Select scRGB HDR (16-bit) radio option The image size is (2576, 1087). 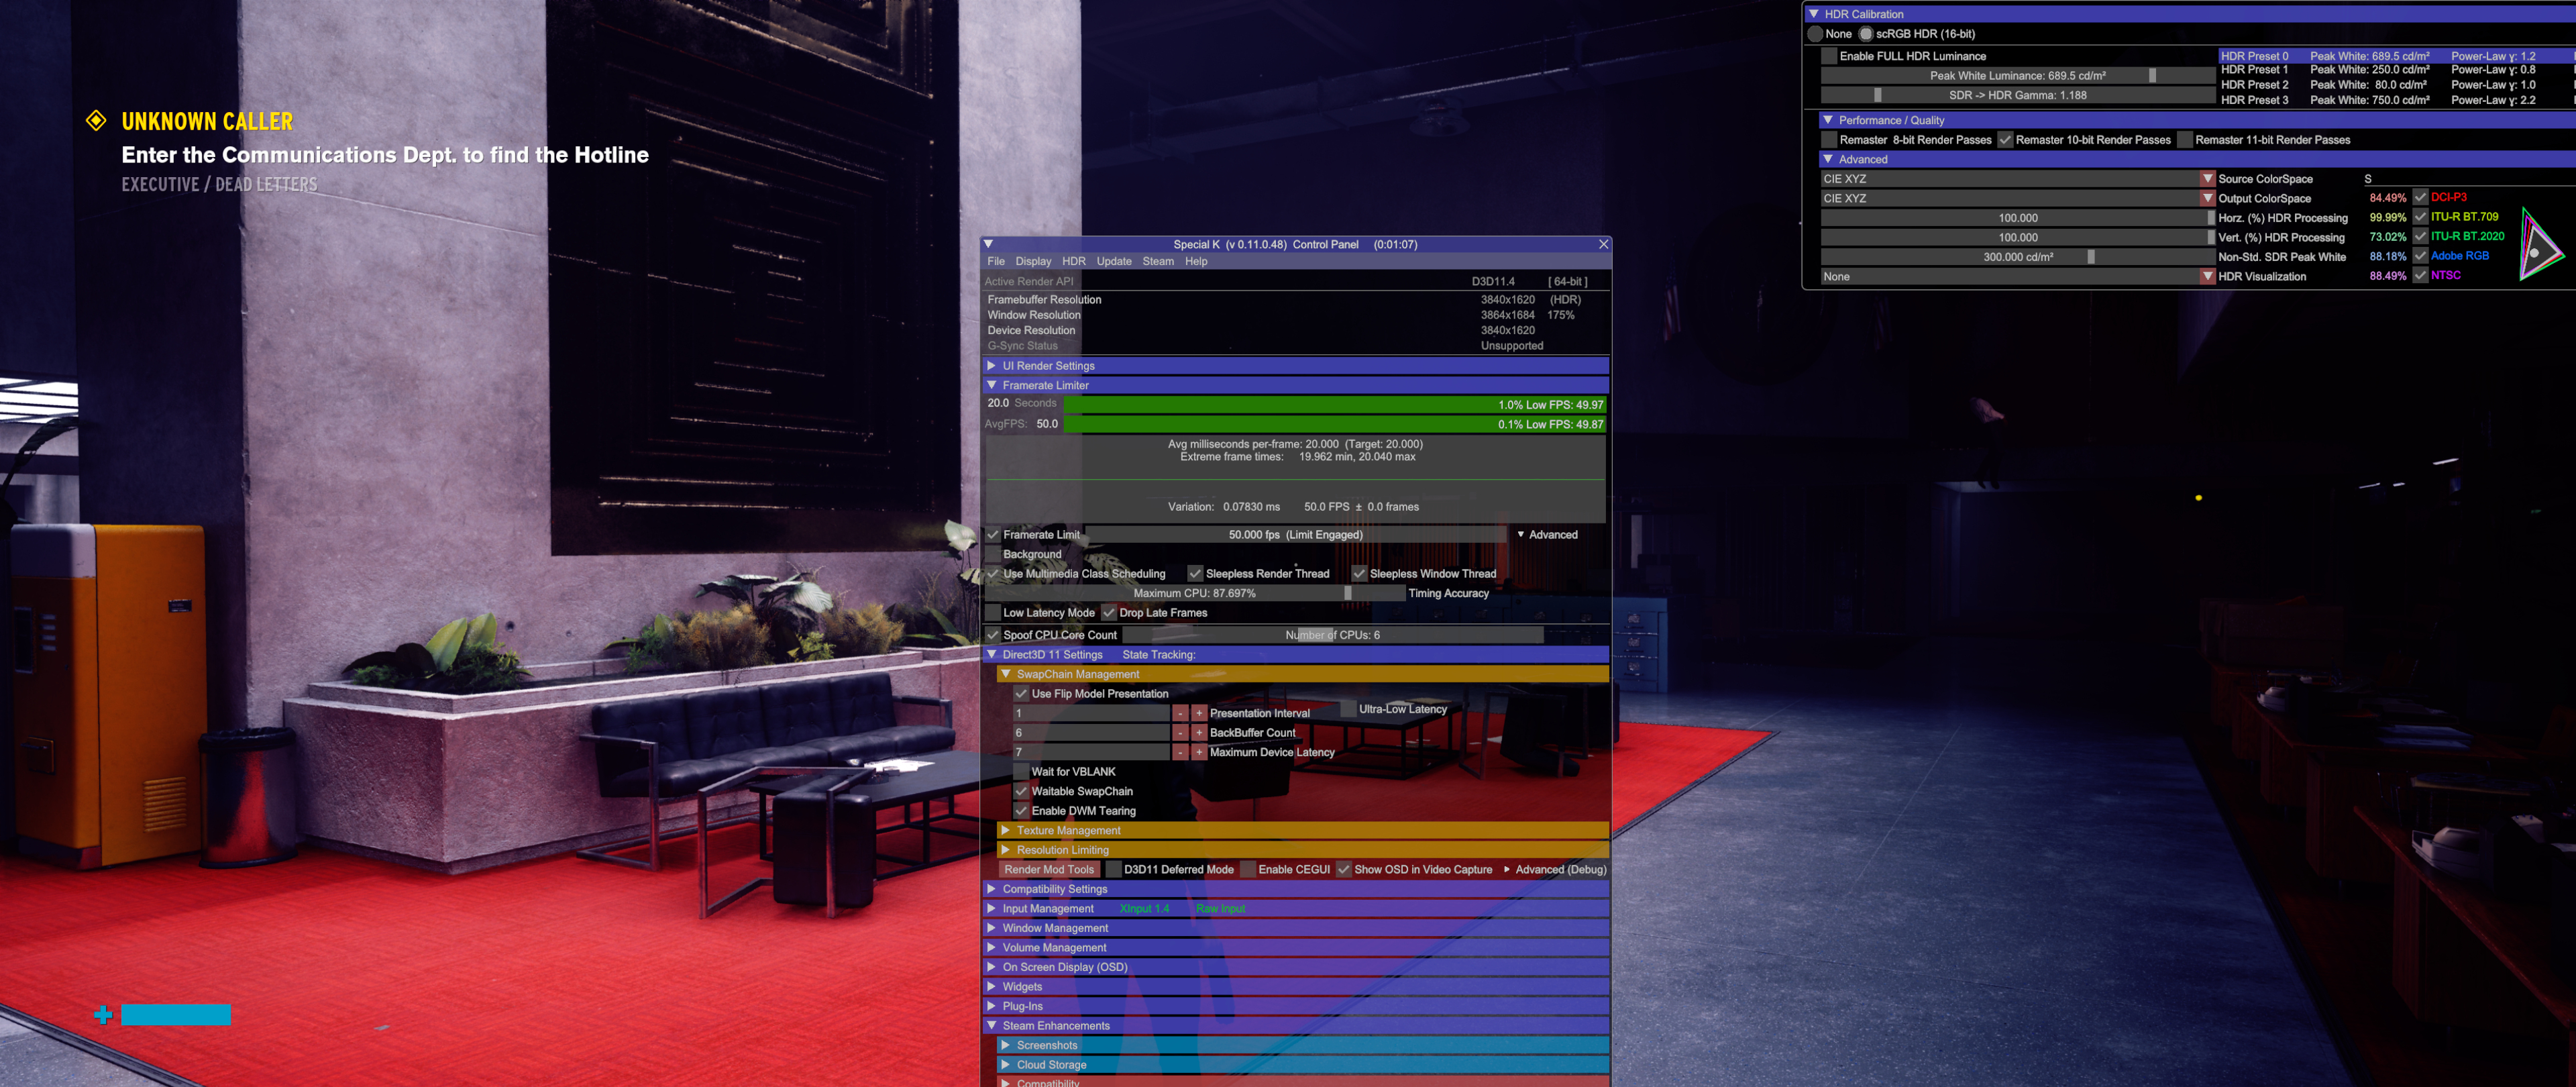pyautogui.click(x=1866, y=34)
